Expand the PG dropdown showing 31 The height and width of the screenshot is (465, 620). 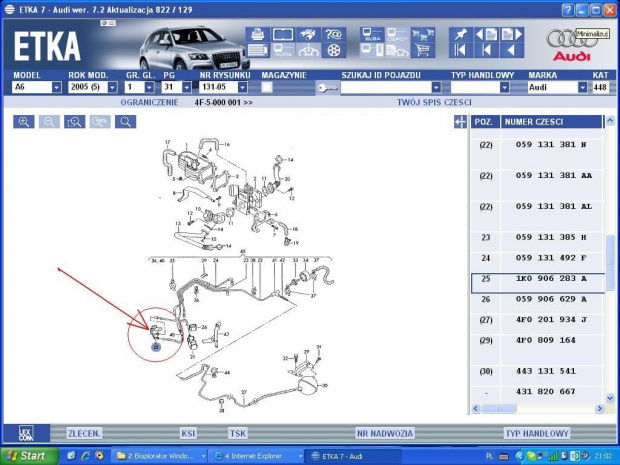click(x=187, y=87)
